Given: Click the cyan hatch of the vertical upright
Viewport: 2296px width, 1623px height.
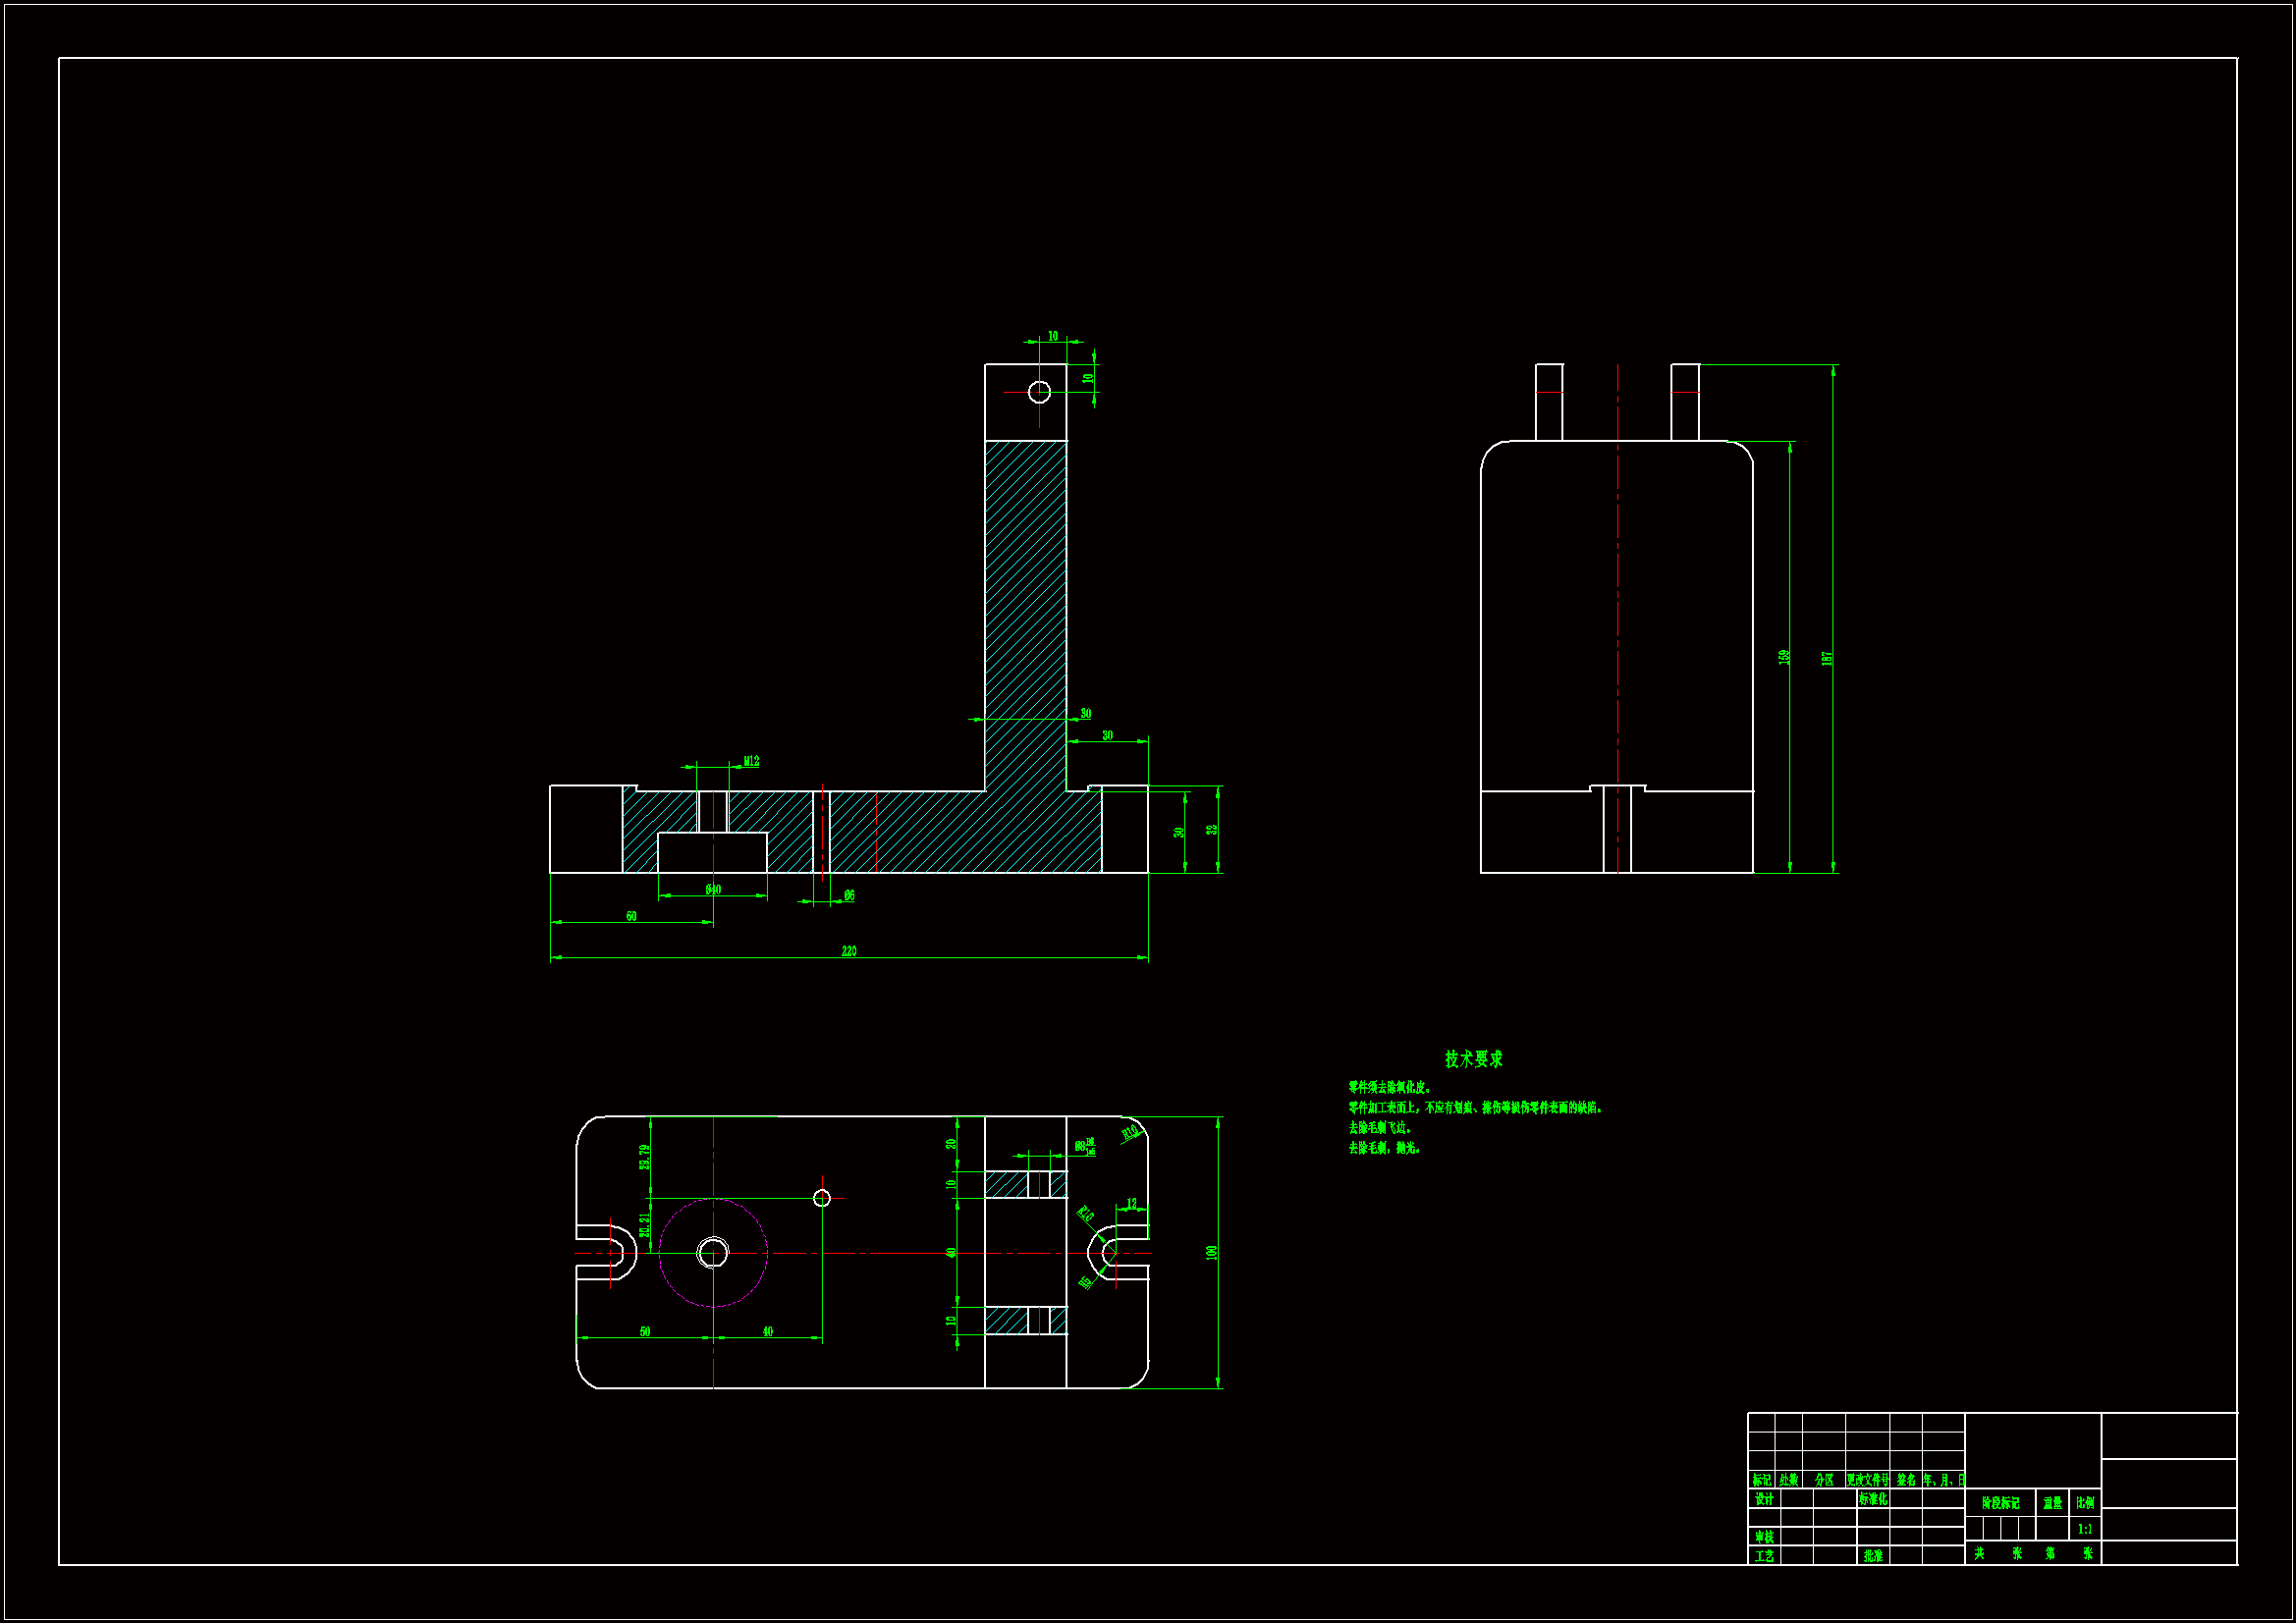Looking at the screenshot, I should tap(1025, 600).
